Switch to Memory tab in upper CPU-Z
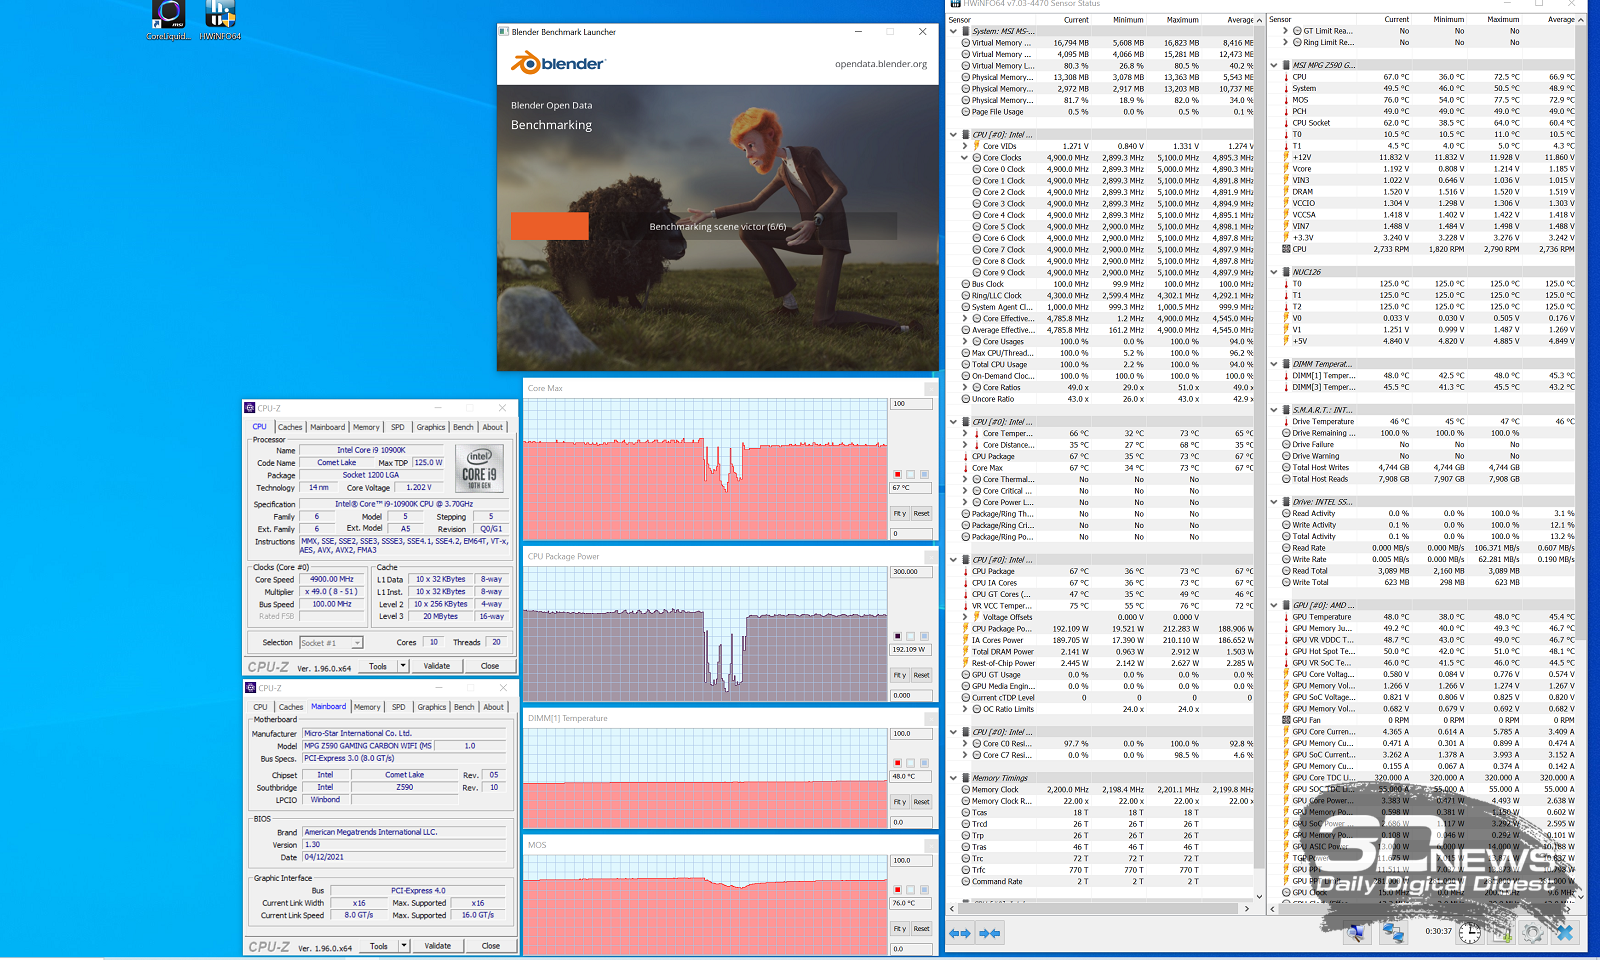Image resolution: width=1600 pixels, height=960 pixels. pos(366,427)
